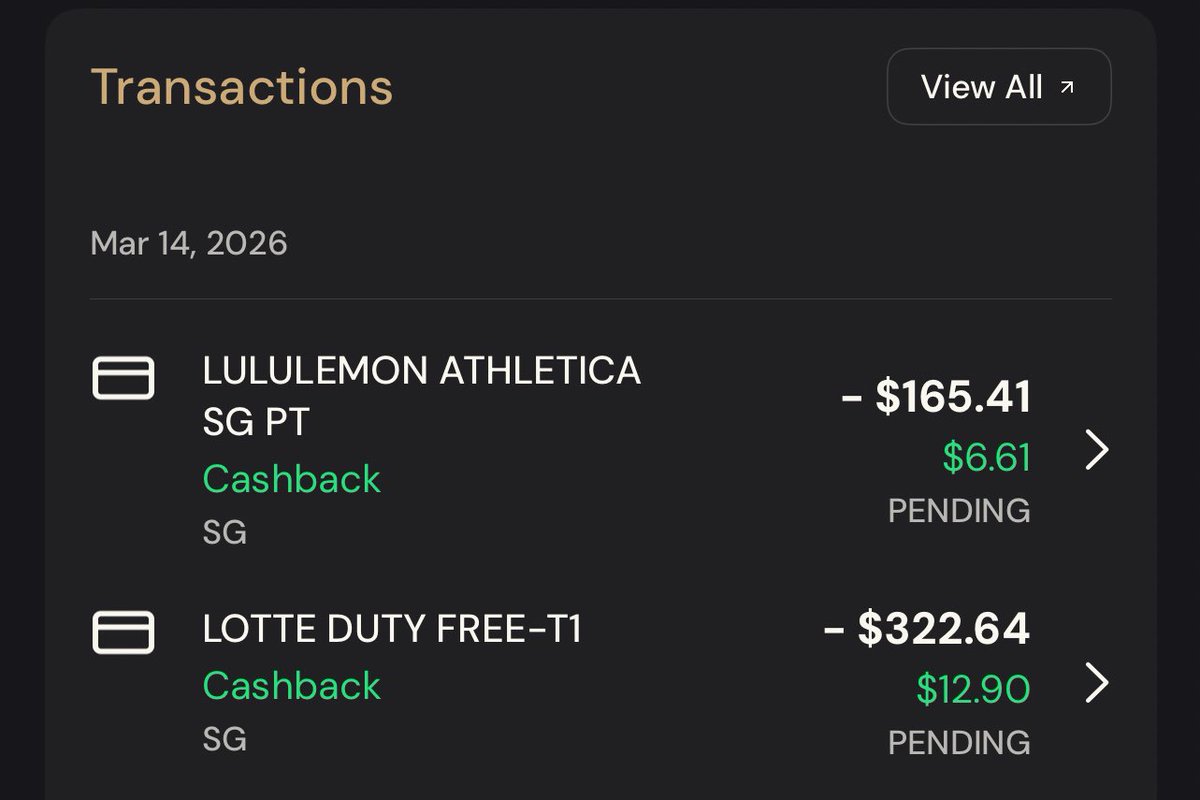Open the LOTTE DUTY FREE-T1 transaction name
The image size is (1200, 800).
coord(392,630)
